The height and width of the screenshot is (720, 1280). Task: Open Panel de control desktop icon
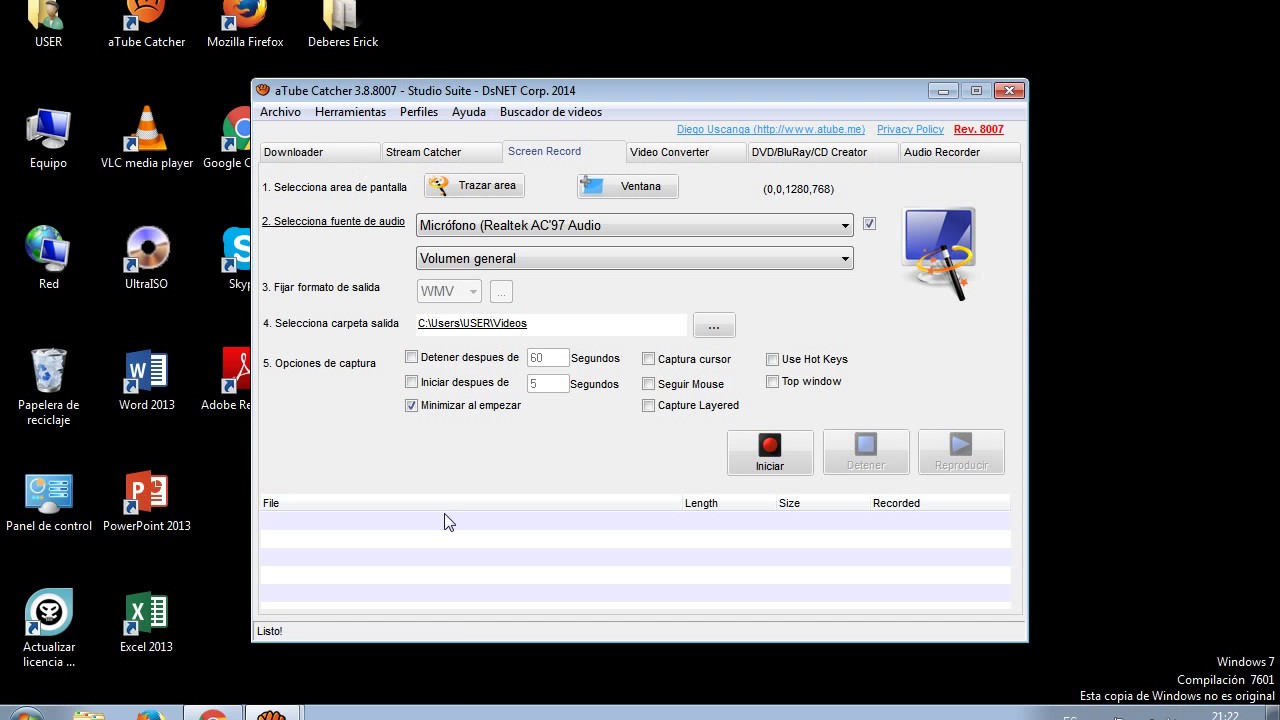click(48, 501)
